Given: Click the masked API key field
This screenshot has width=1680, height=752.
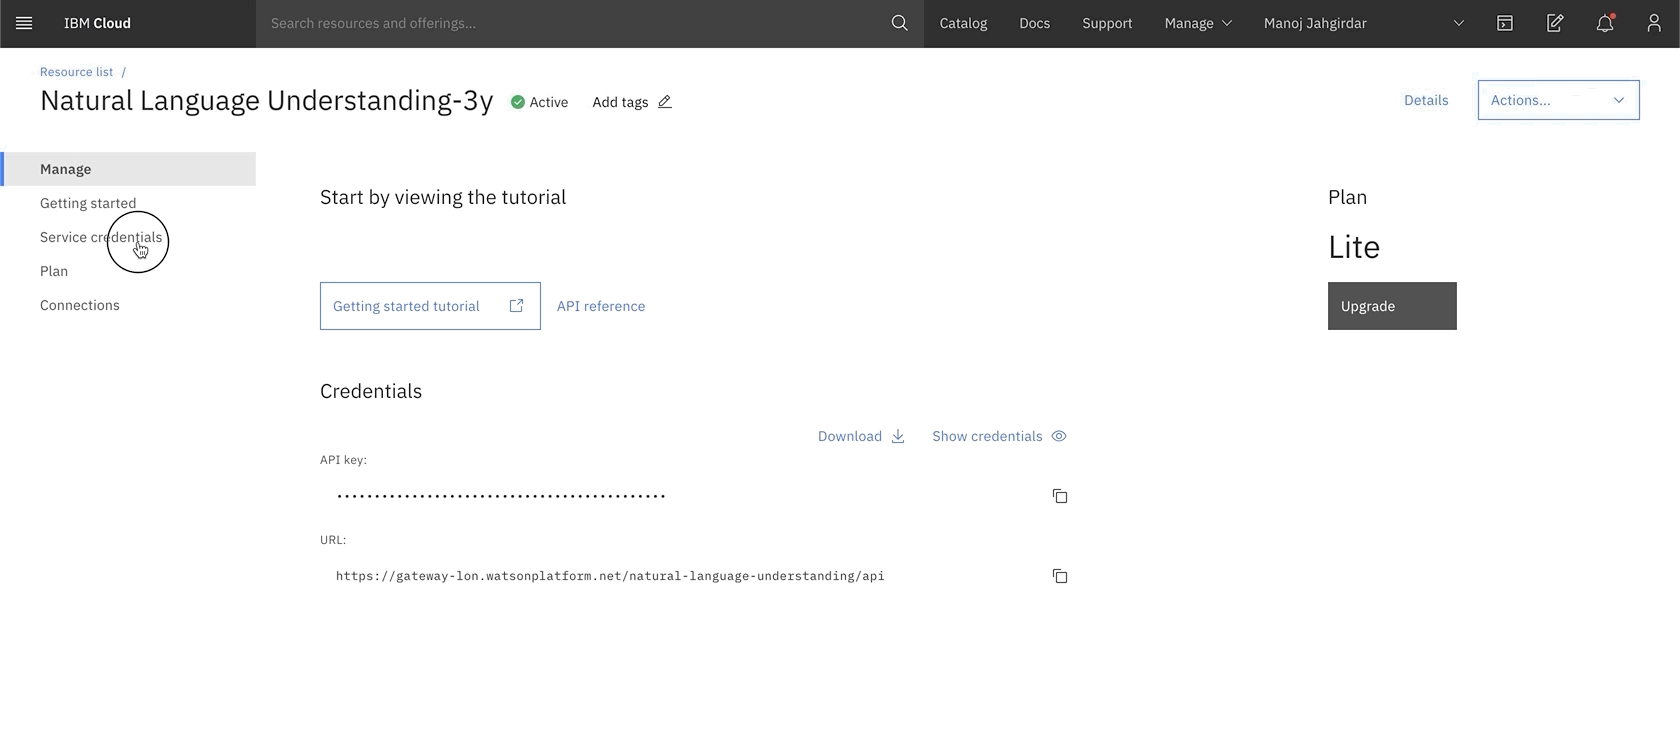Looking at the screenshot, I should pos(501,496).
